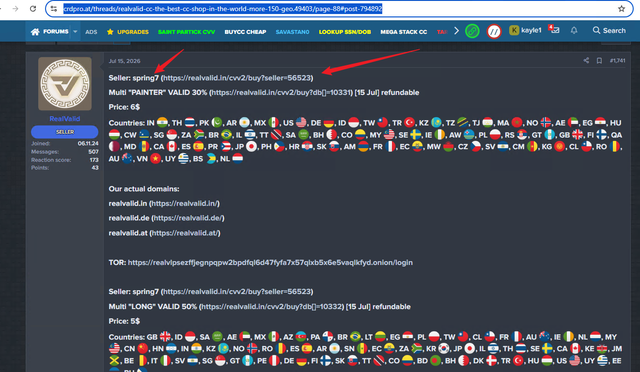Open the SAINT PARTICK CVV nav item
Viewport: 640px width, 372px height.
pyautogui.click(x=186, y=32)
